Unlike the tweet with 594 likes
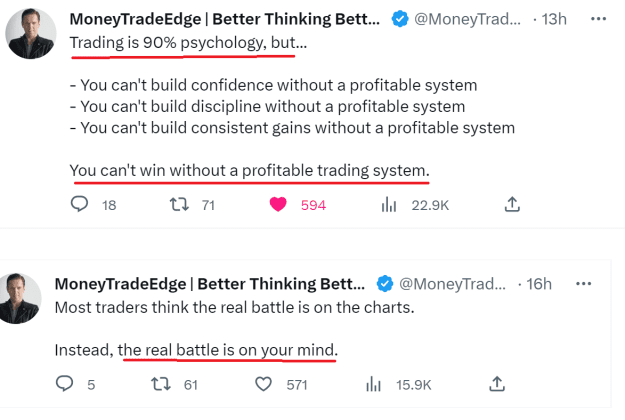 pyautogui.click(x=278, y=204)
